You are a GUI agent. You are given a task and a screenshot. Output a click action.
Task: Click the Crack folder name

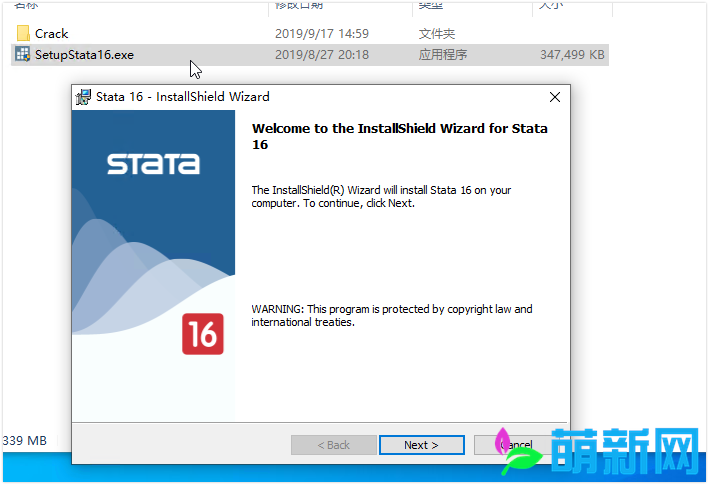click(52, 33)
